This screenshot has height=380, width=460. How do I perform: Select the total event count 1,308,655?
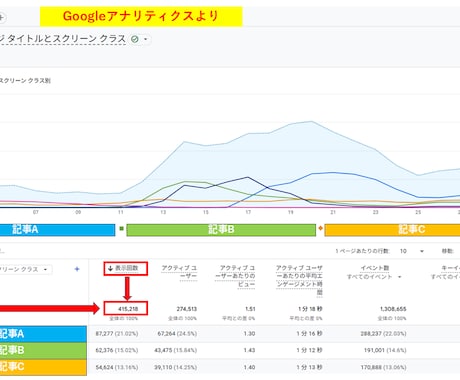click(x=393, y=309)
